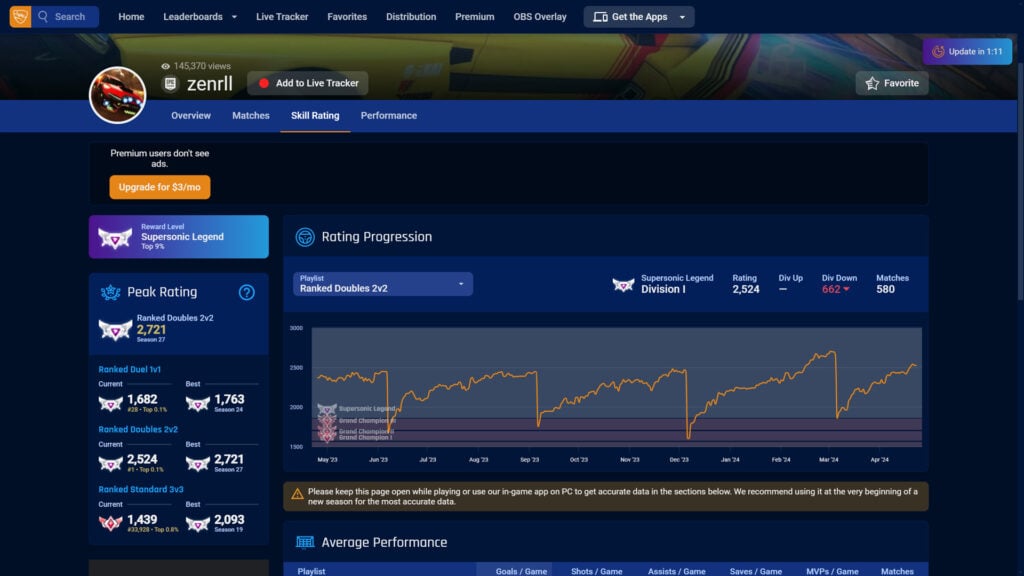Switch to the Matches tab

[x=250, y=115]
